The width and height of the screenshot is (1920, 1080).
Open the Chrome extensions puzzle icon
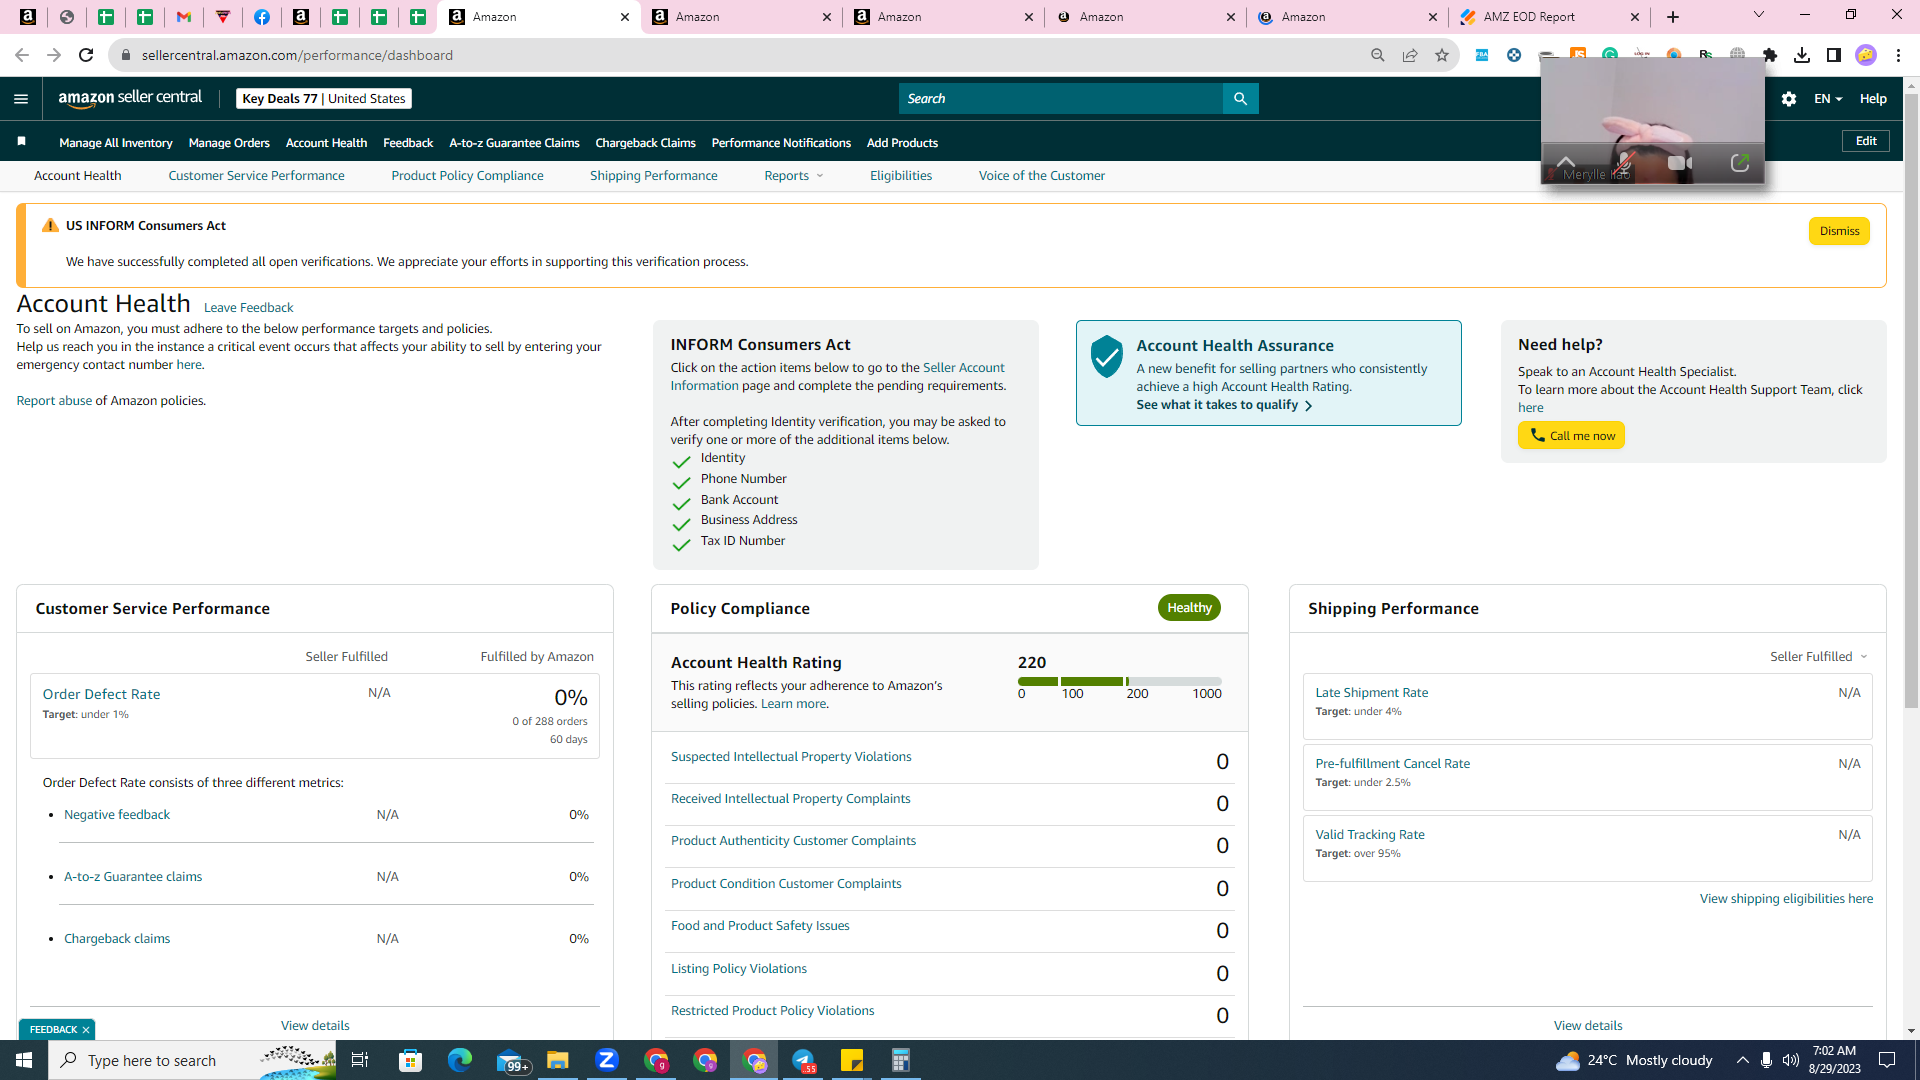point(1770,55)
